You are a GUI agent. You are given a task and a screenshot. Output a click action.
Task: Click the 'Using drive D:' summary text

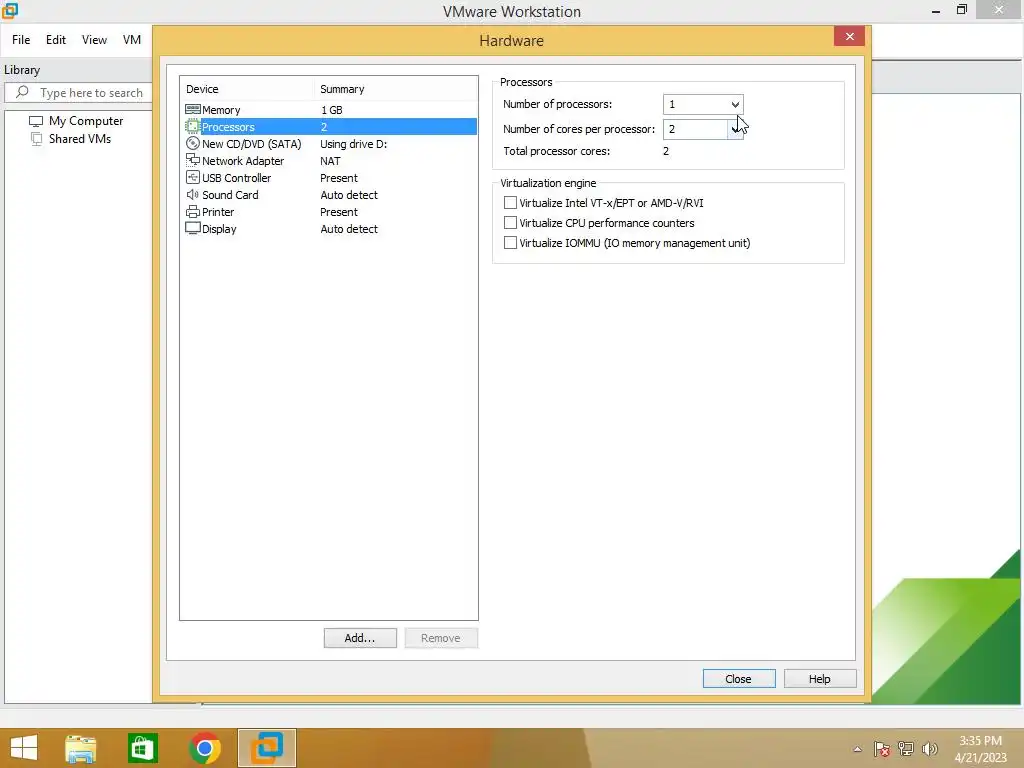click(x=353, y=144)
